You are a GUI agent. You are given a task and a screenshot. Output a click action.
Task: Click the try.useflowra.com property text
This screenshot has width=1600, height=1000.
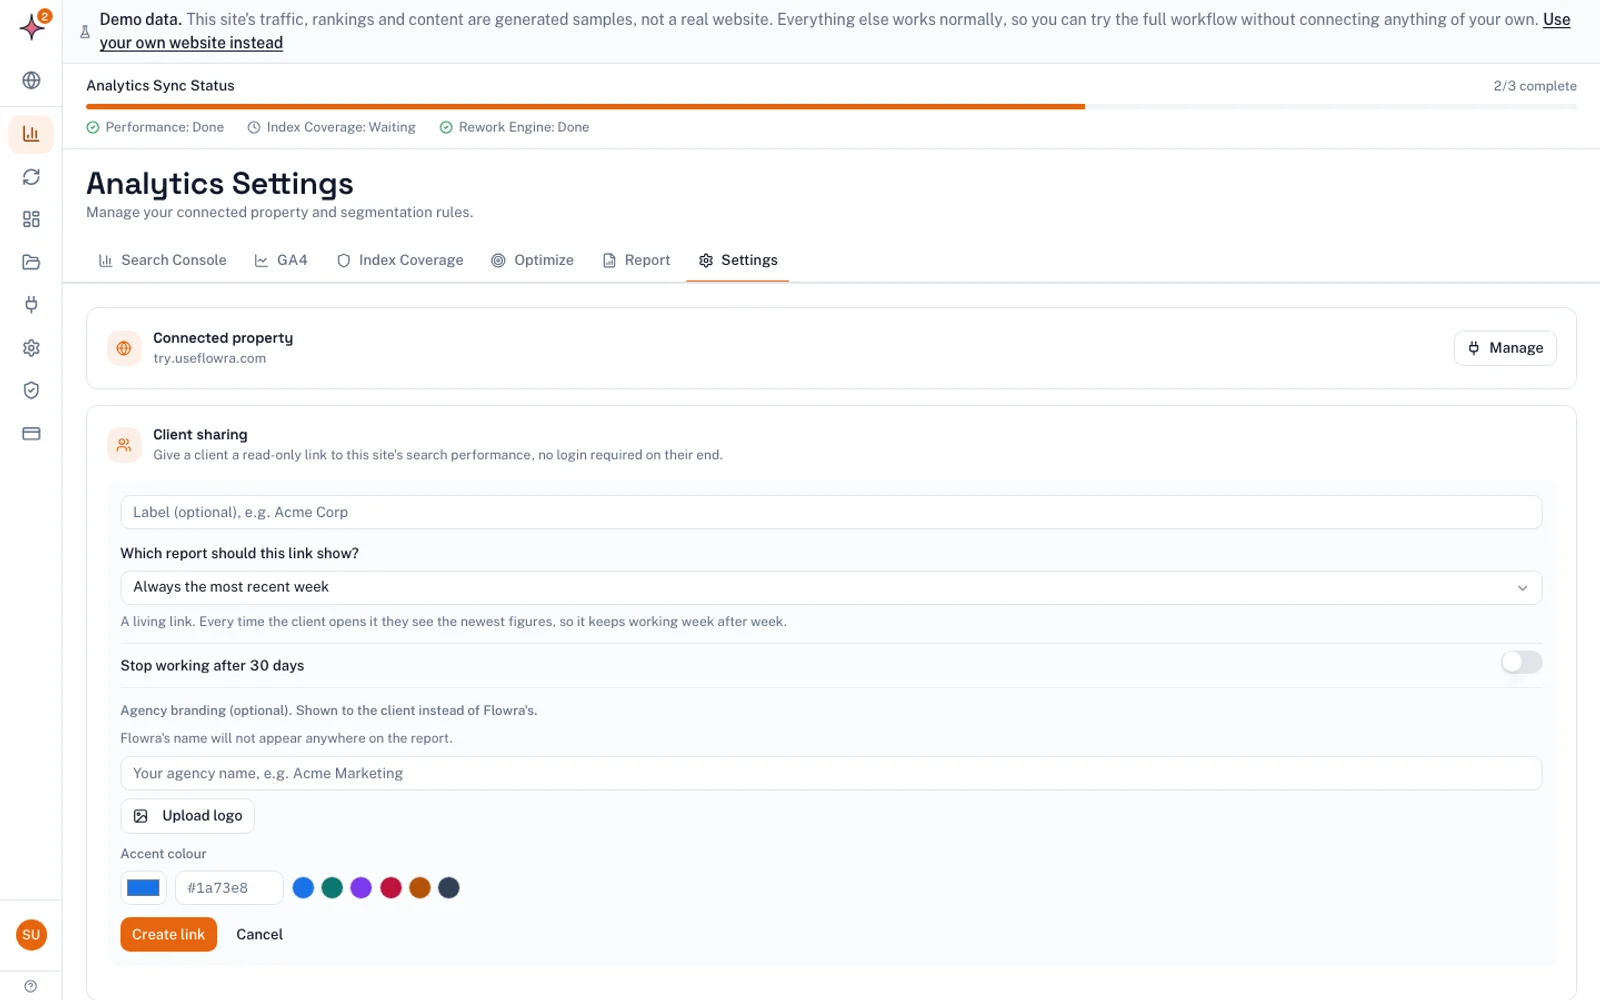point(209,358)
